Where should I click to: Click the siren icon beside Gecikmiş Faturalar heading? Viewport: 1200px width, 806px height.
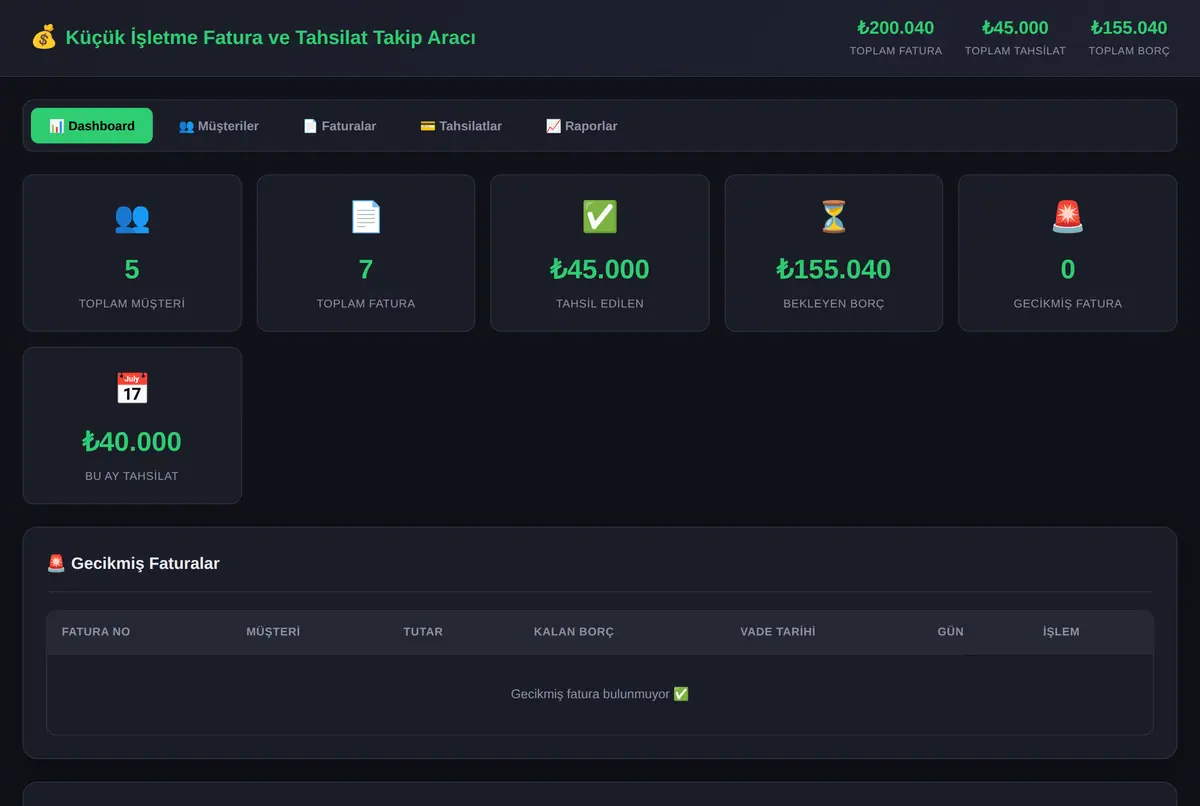tap(56, 563)
